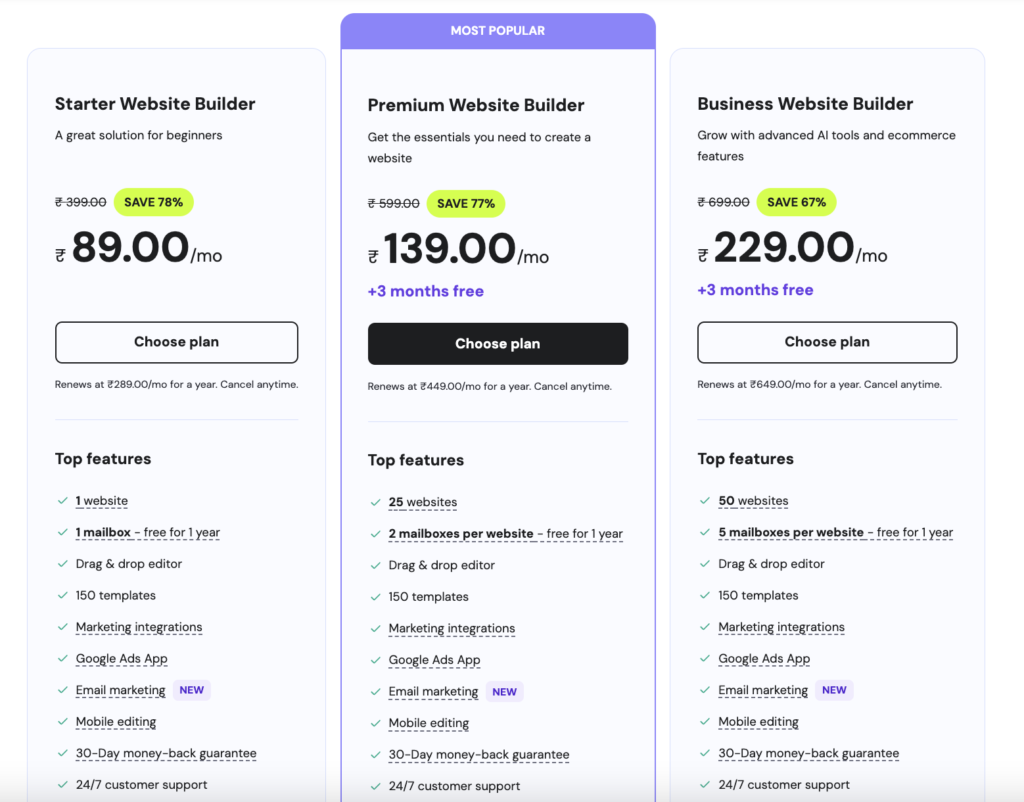Viewport: 1024px width, 802px height.
Task: Click Choose plan for Business Website Builder
Action: click(826, 342)
